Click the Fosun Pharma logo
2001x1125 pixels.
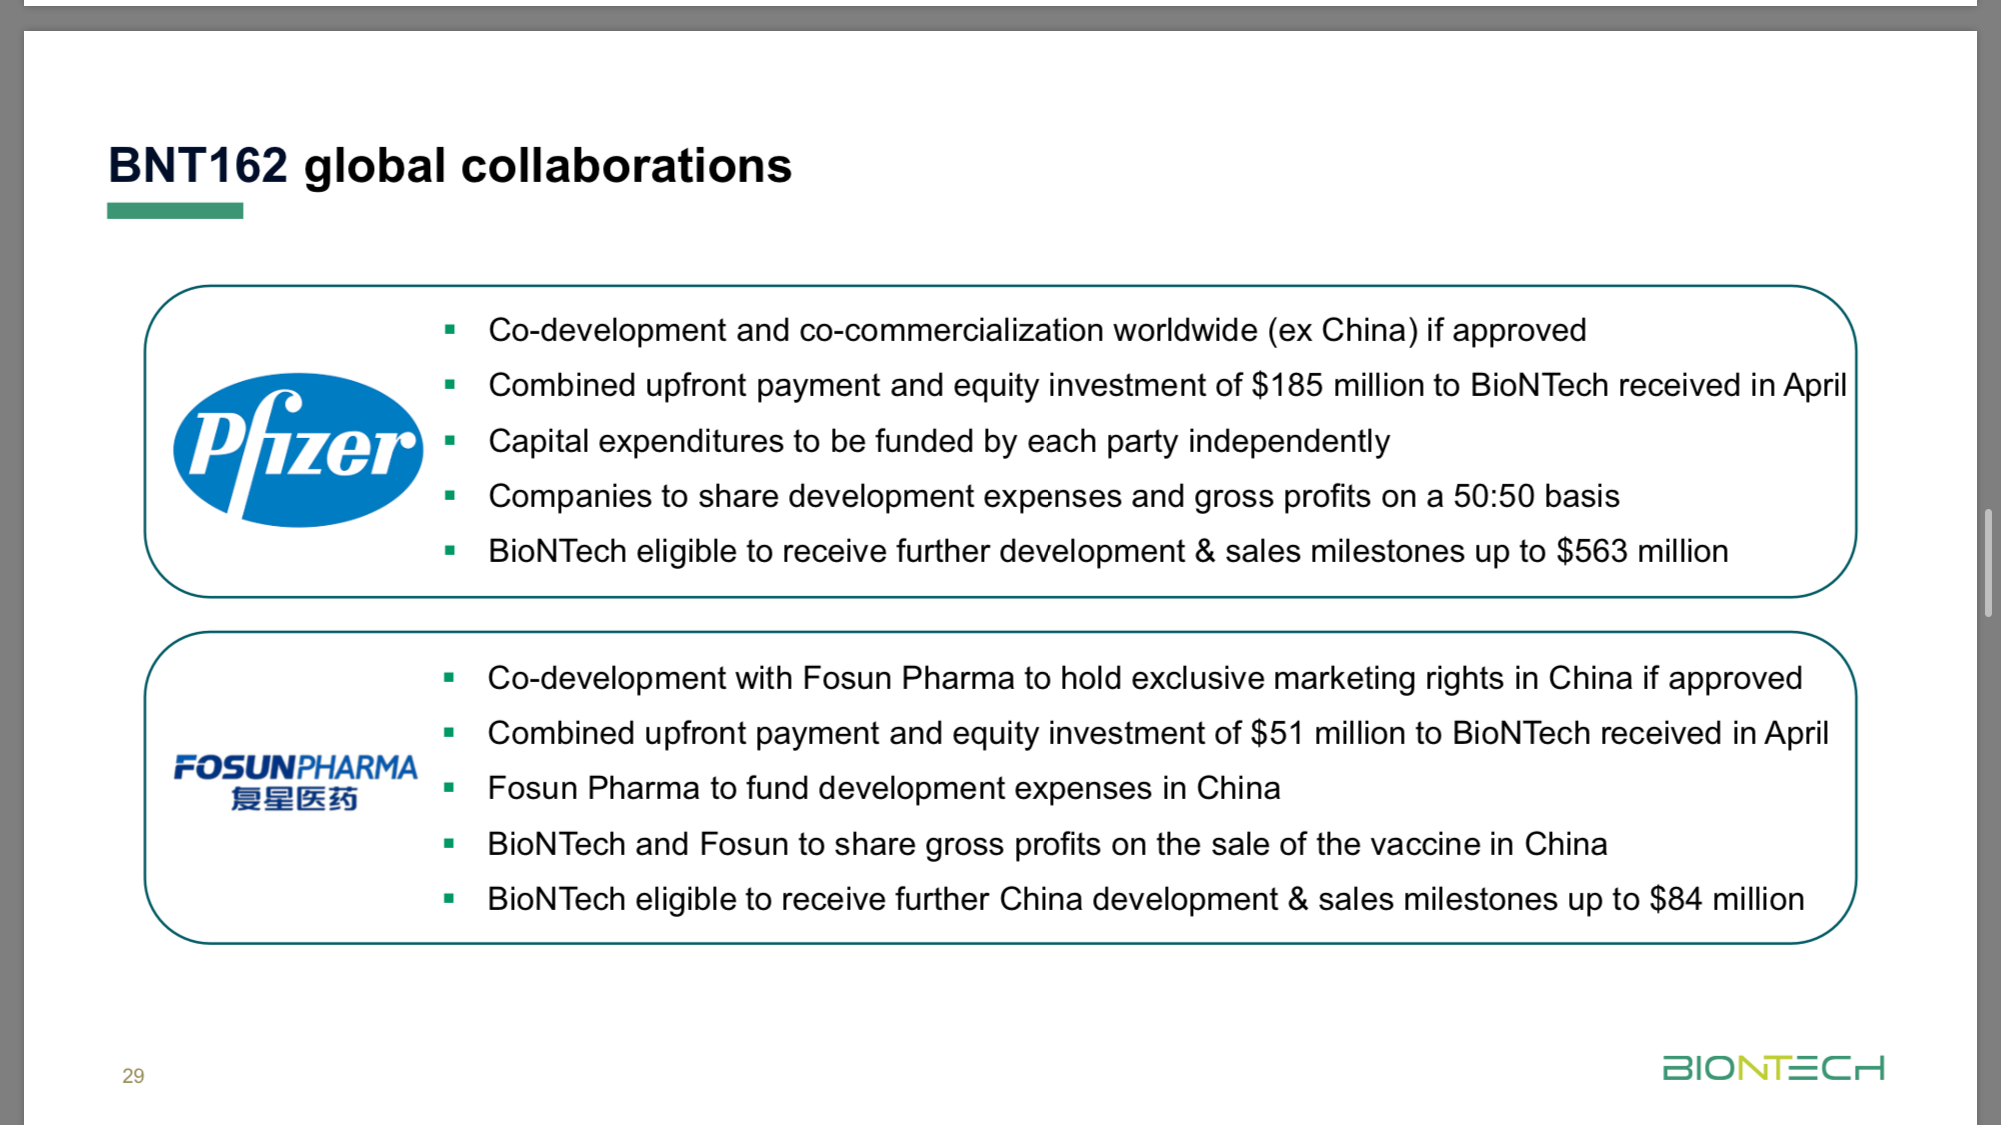point(296,782)
